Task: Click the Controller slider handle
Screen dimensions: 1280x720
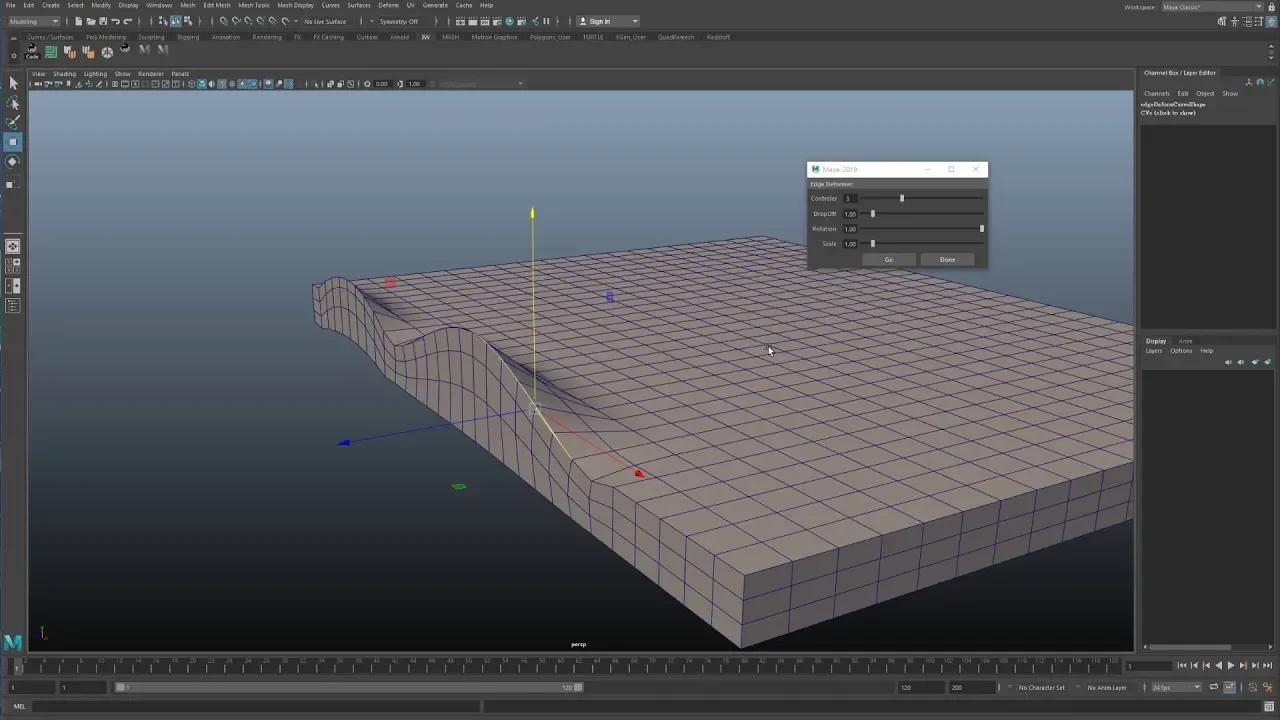Action: 902,198
